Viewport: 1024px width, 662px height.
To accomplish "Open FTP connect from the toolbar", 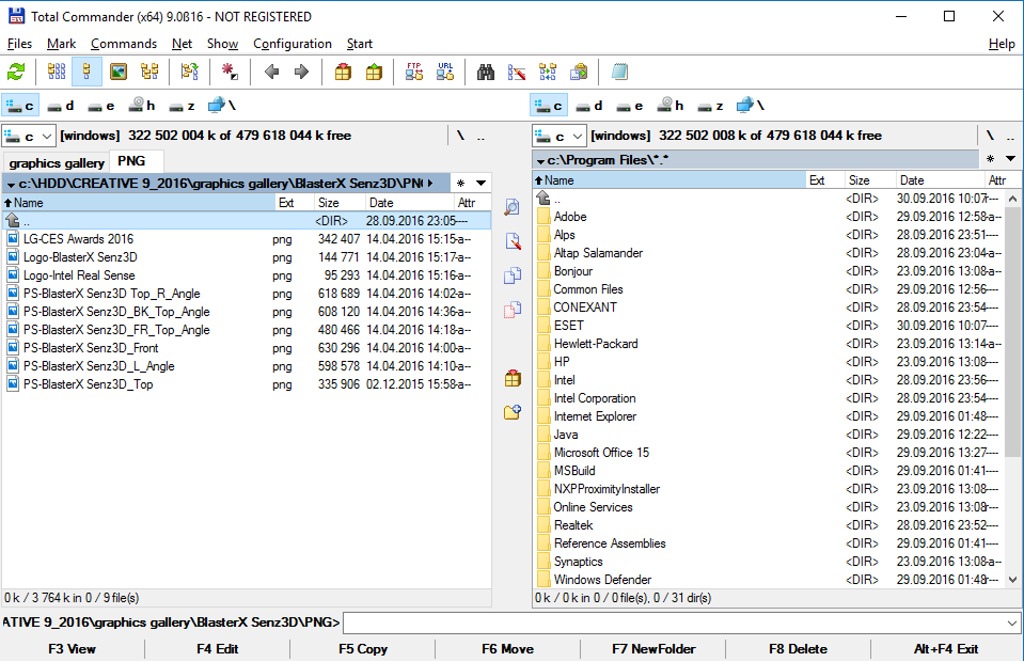I will (414, 72).
